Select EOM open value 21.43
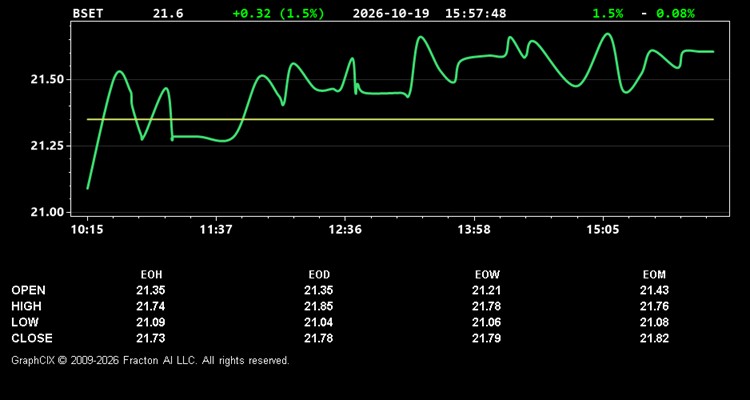 pos(654,290)
